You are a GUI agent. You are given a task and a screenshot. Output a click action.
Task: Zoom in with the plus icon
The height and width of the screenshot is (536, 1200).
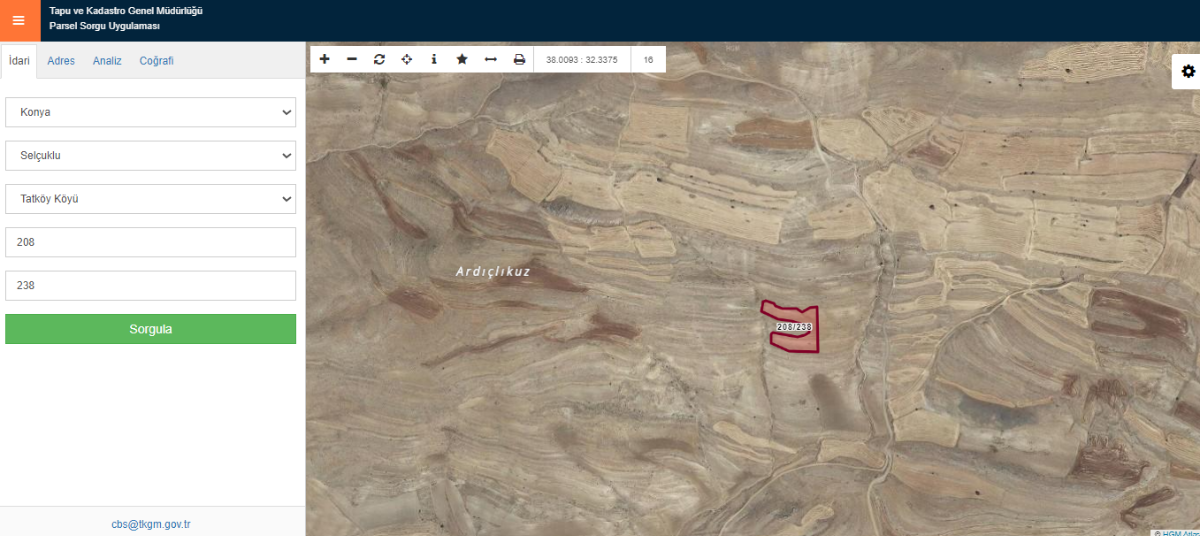[325, 59]
